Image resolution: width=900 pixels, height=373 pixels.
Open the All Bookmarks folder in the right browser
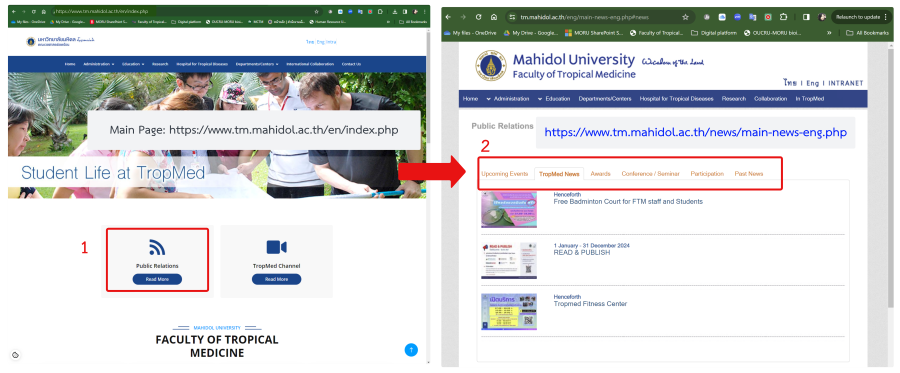tap(867, 33)
